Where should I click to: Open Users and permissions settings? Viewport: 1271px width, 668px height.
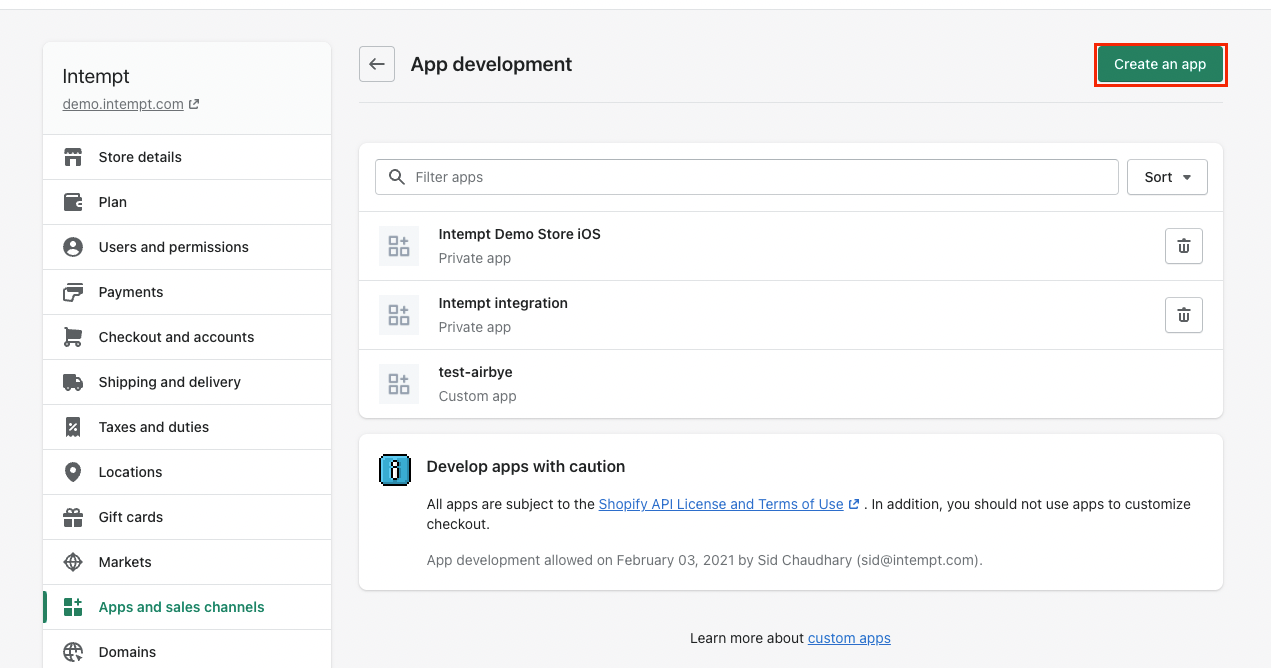187,247
